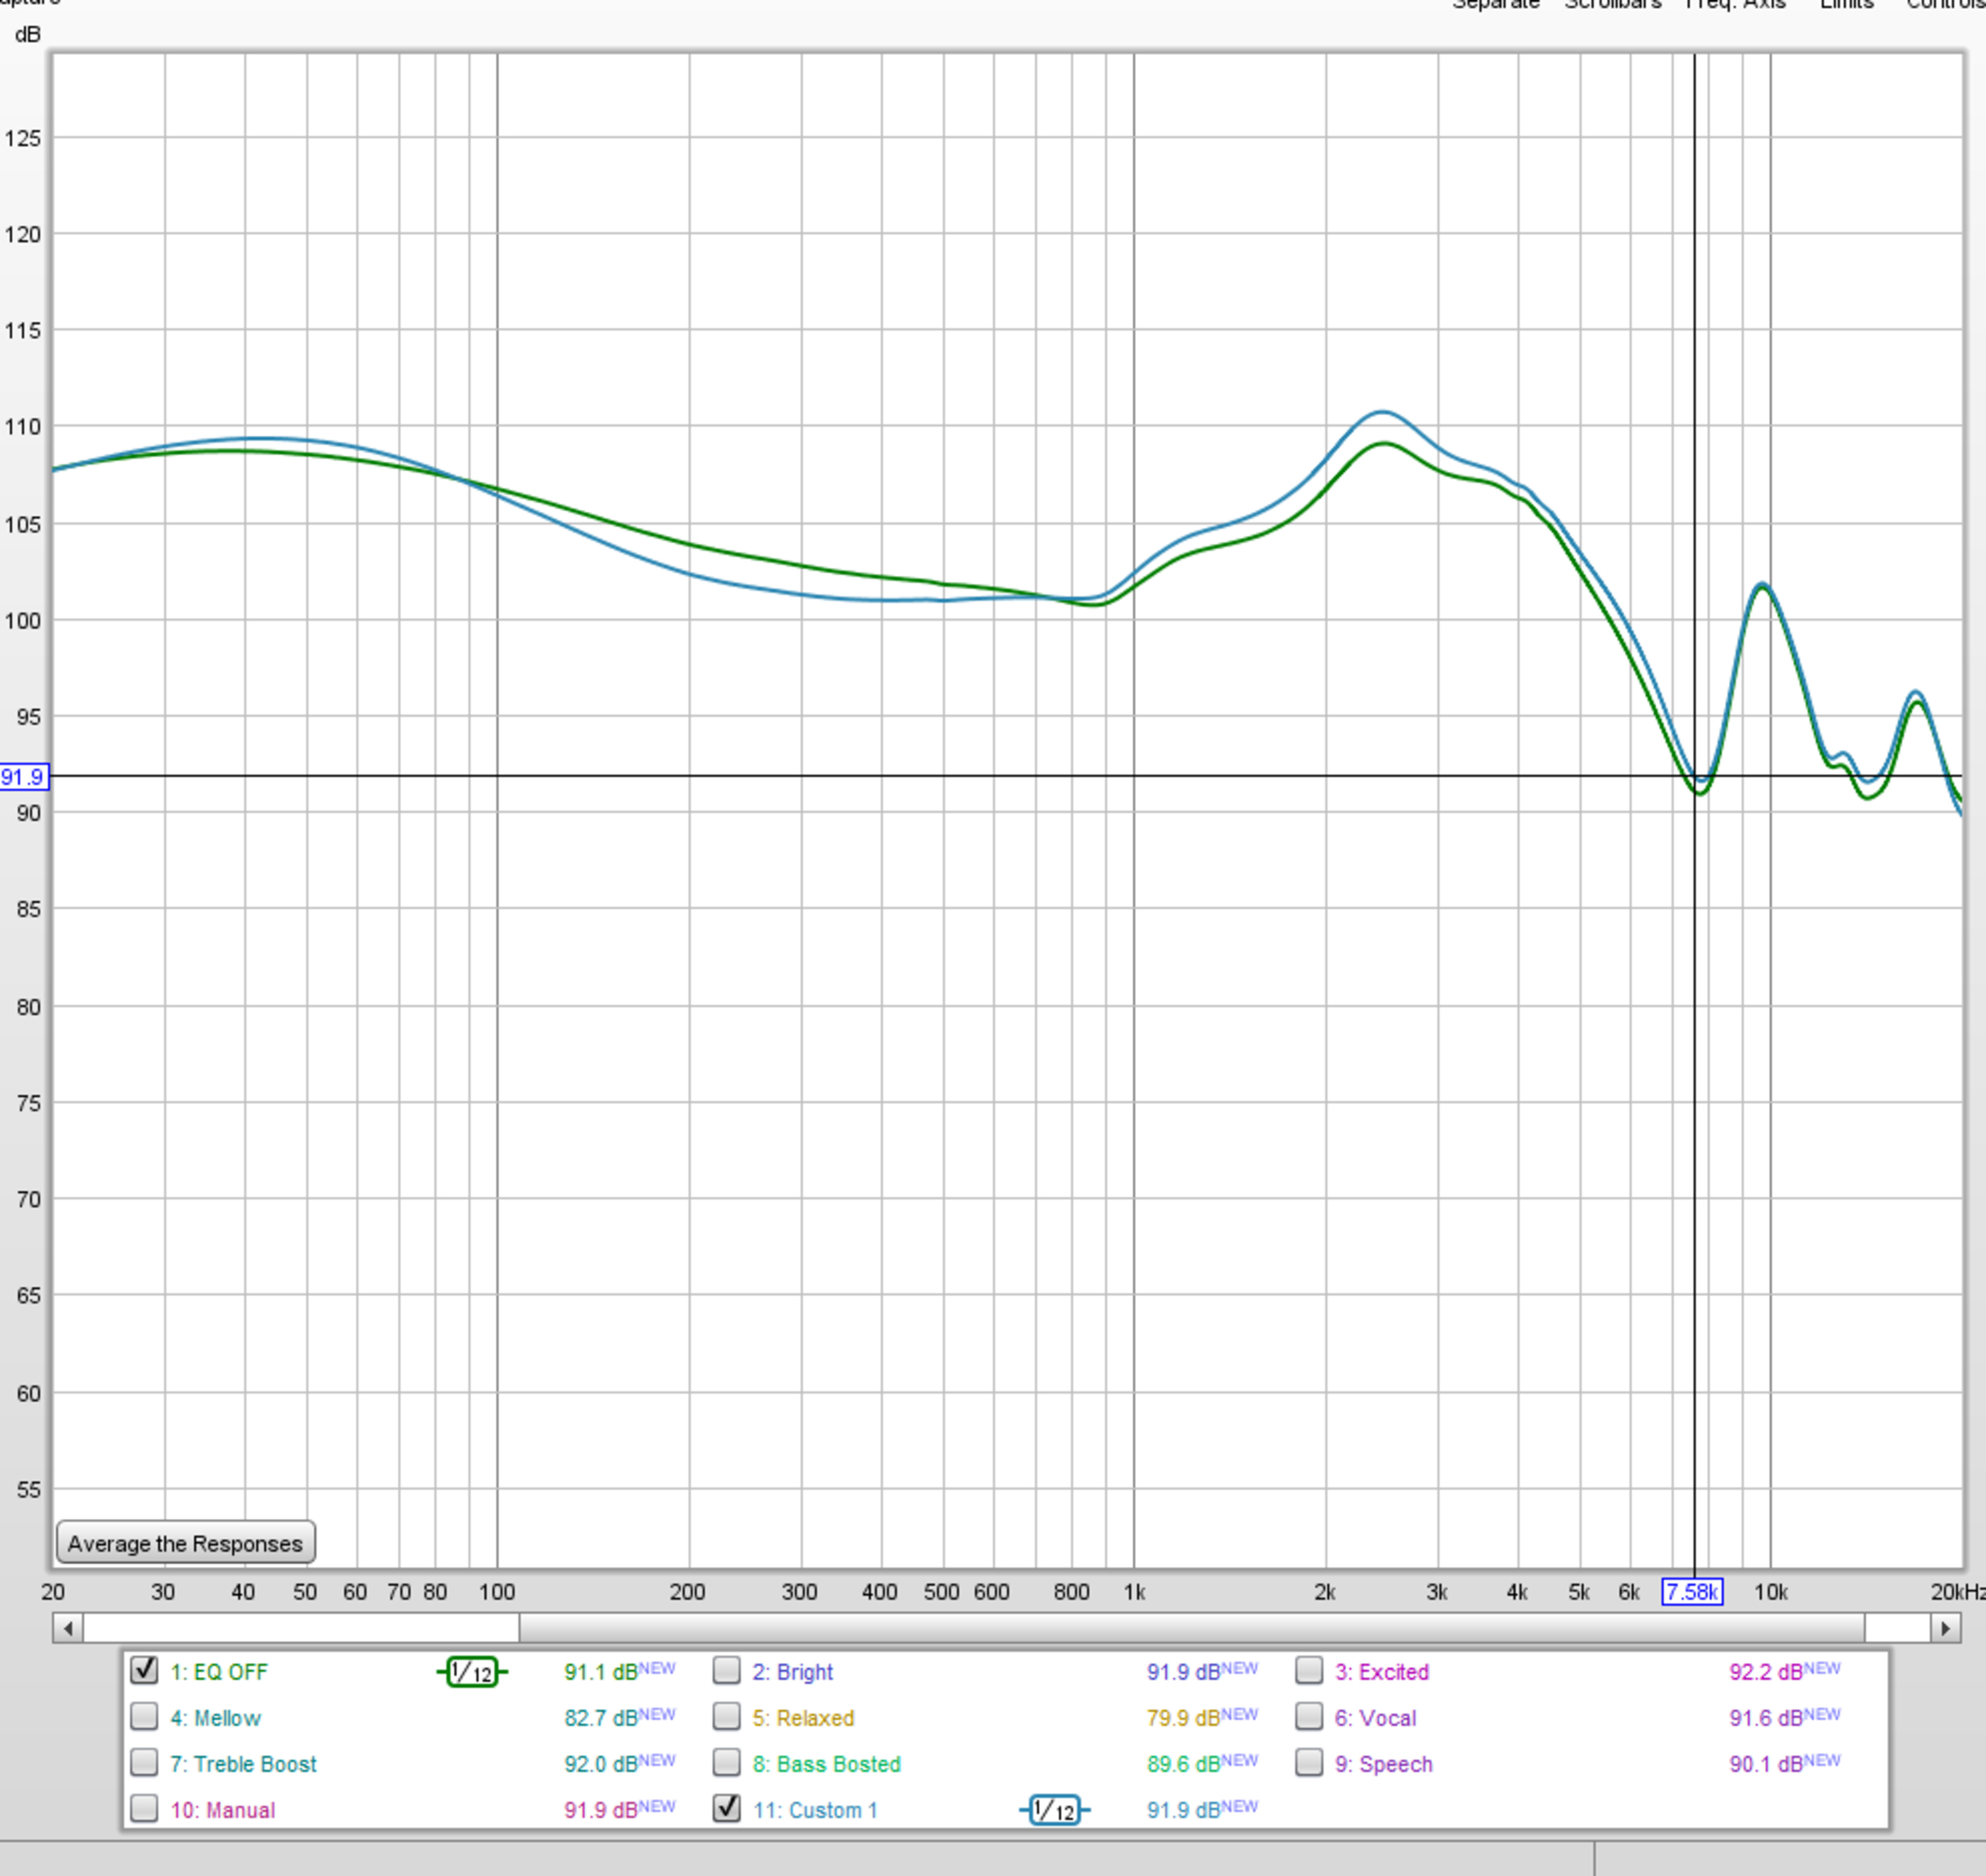This screenshot has width=1986, height=1876.
Task: Show the 8: Bass Bosted trace
Action: pos(727,1763)
